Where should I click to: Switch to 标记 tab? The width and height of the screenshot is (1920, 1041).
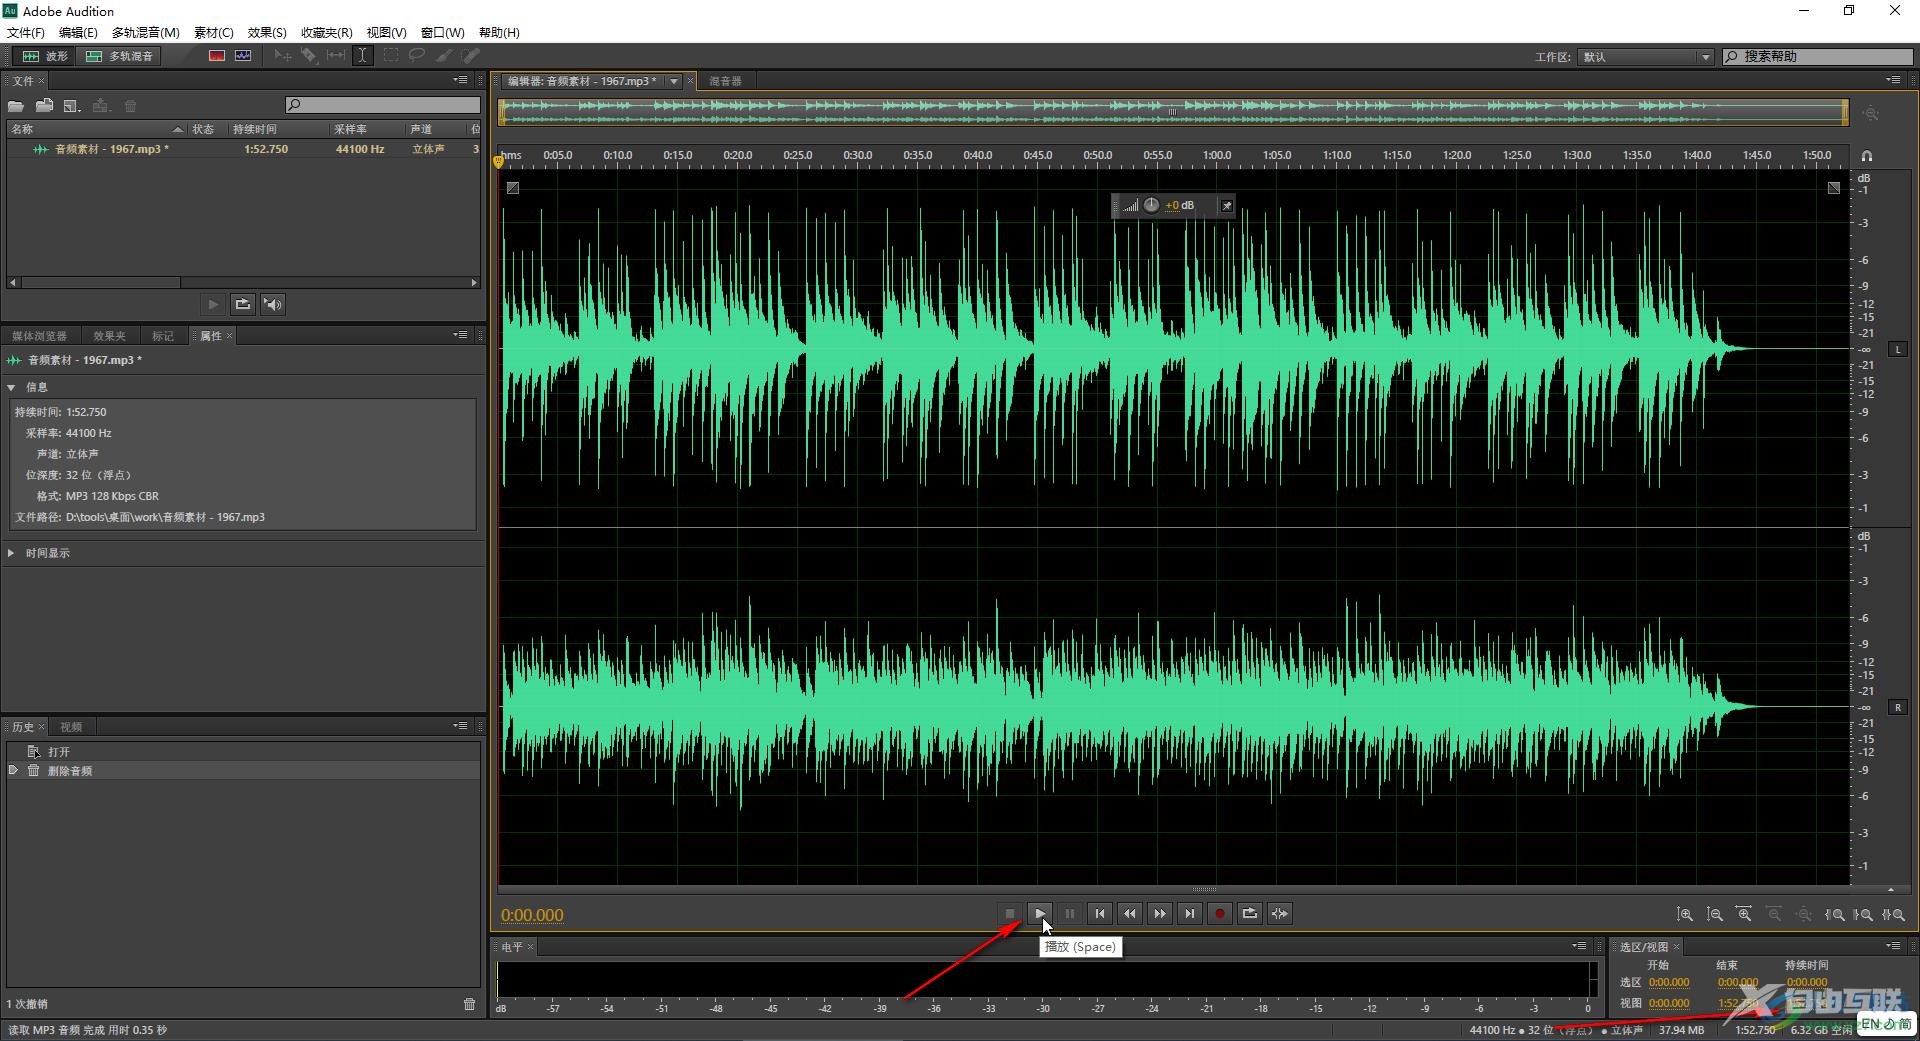[163, 336]
